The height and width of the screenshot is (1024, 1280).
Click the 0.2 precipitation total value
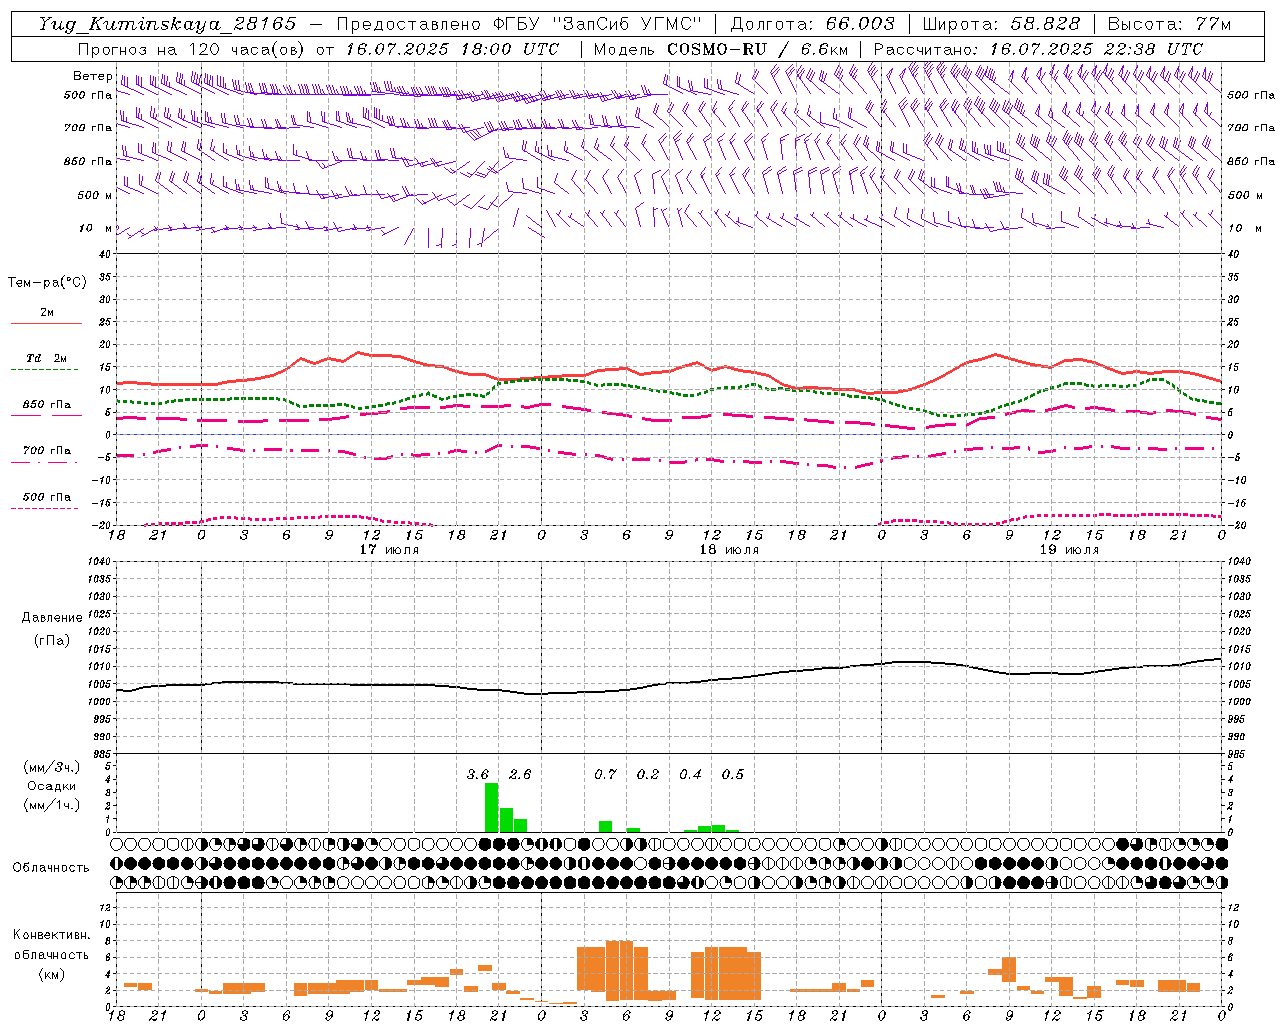[x=648, y=774]
